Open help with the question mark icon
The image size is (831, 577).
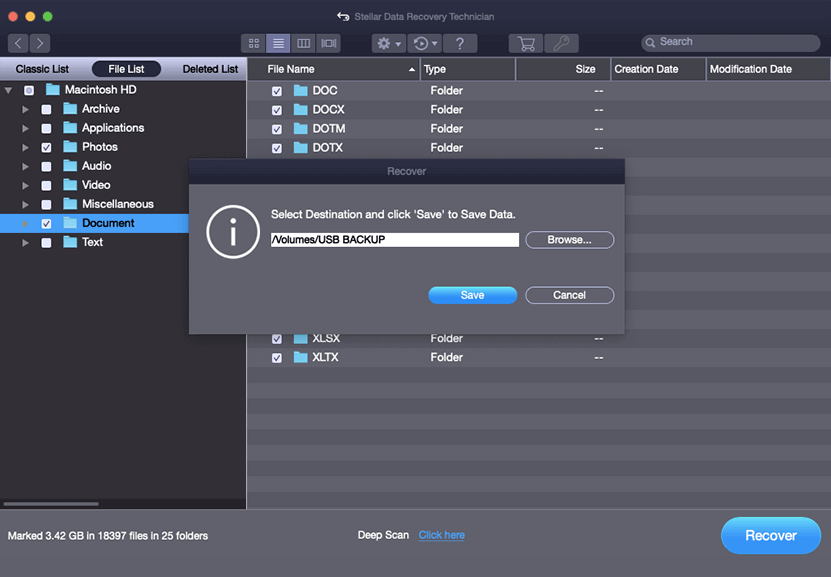pyautogui.click(x=459, y=43)
